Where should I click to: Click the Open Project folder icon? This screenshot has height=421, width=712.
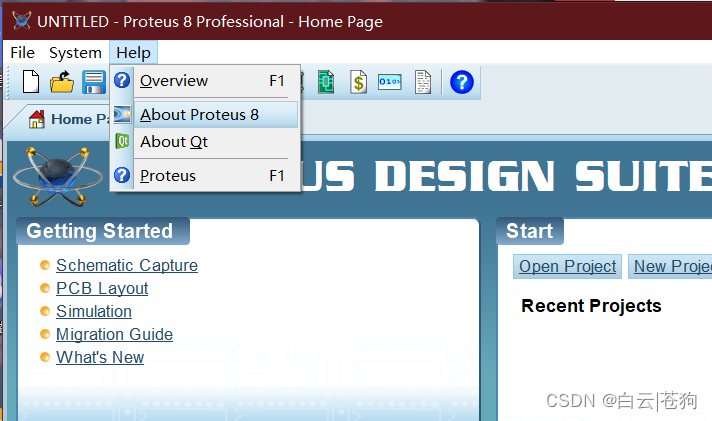62,82
